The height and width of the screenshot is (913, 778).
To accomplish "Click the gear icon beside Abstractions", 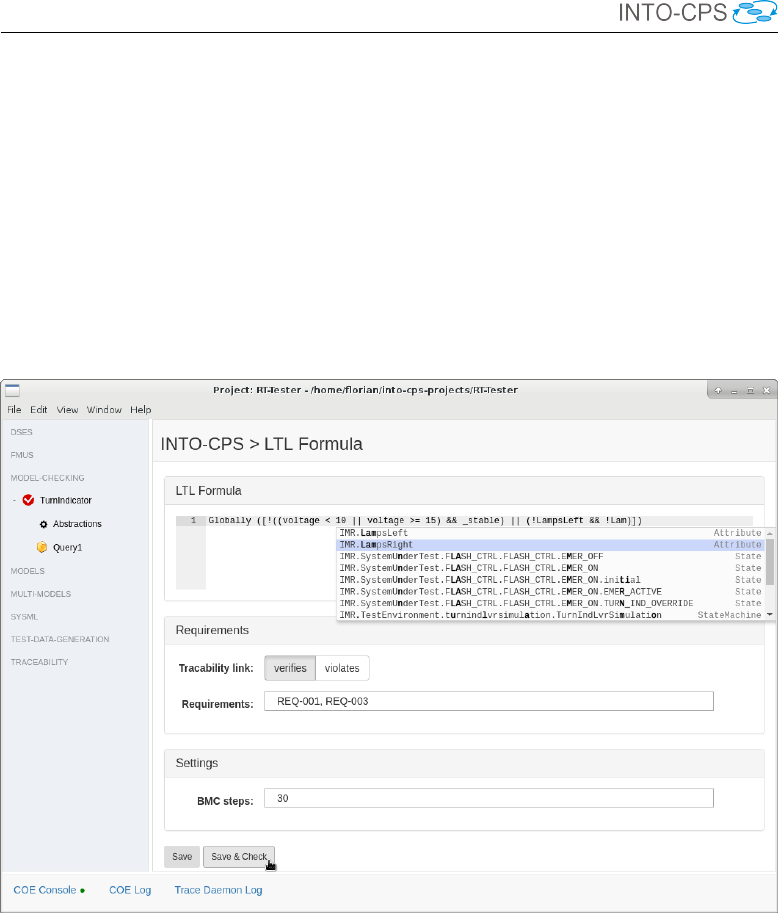I will point(43,524).
